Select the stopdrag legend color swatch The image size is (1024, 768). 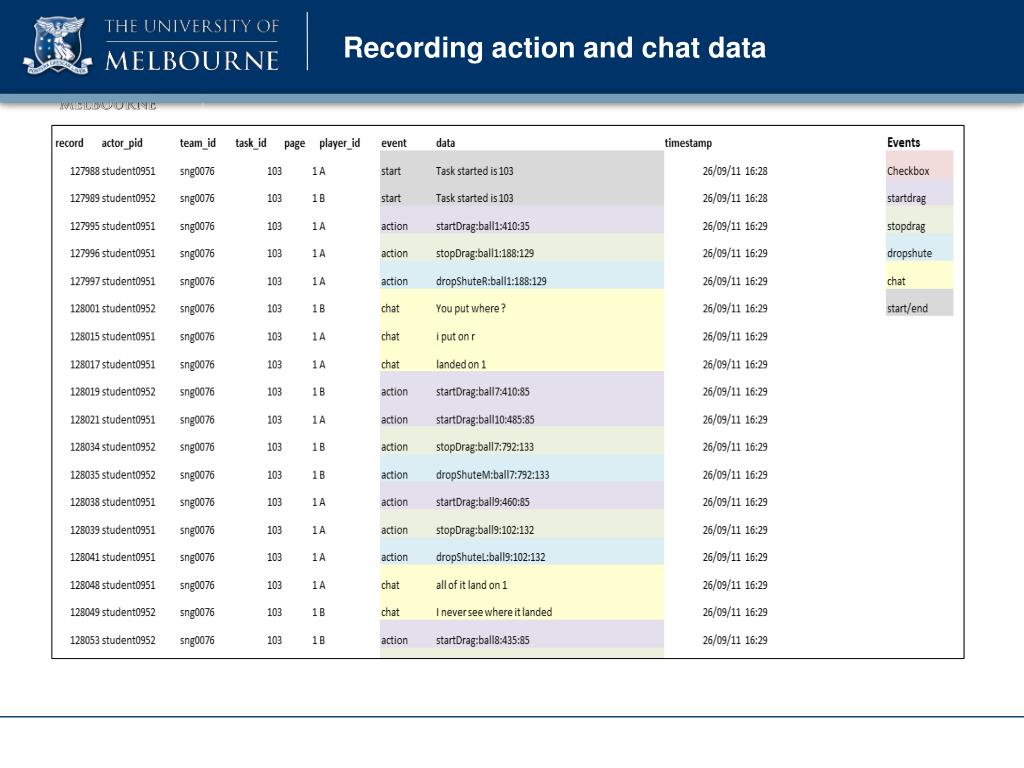click(920, 221)
